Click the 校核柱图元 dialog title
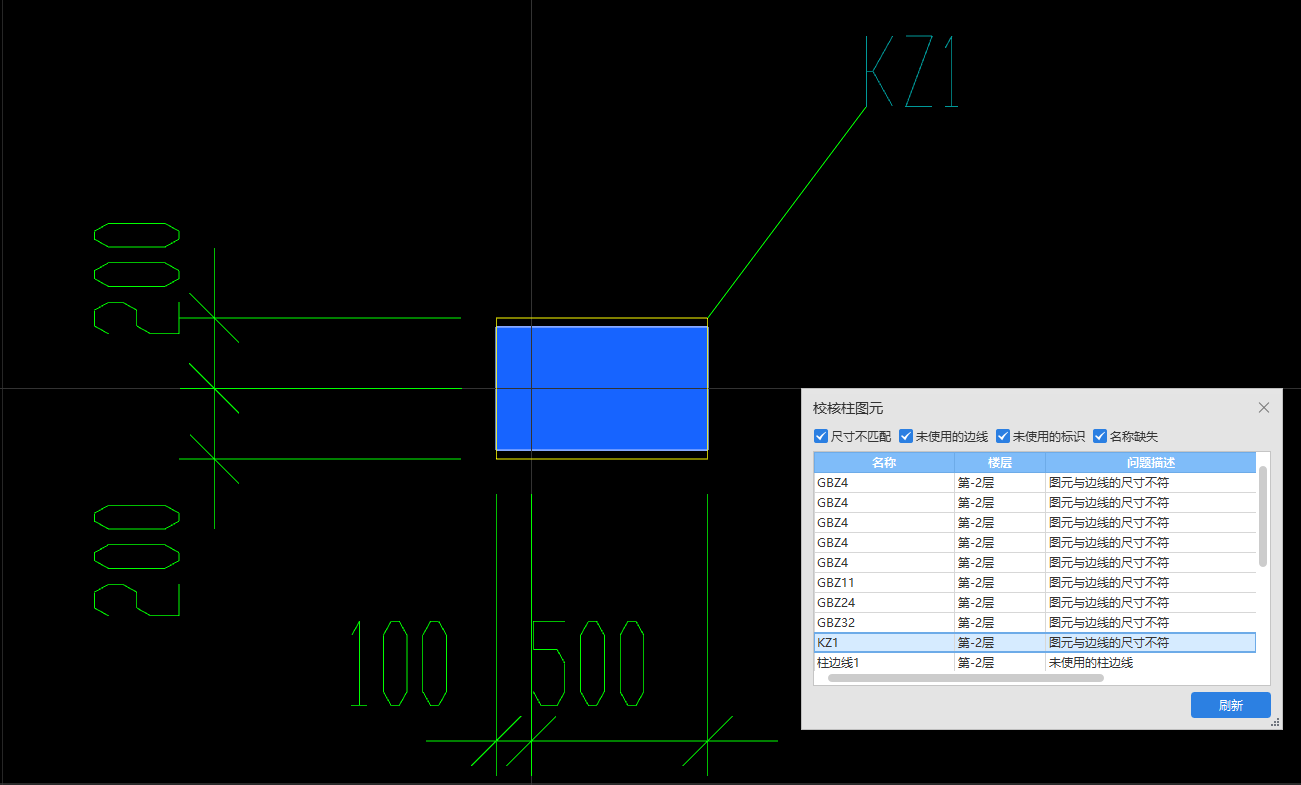This screenshot has height=785, width=1301. click(848, 408)
